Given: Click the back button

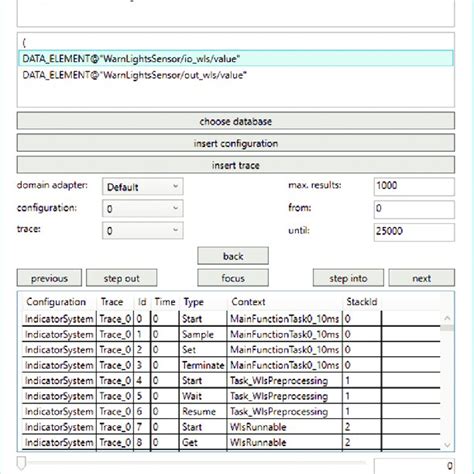Looking at the screenshot, I should [x=233, y=256].
